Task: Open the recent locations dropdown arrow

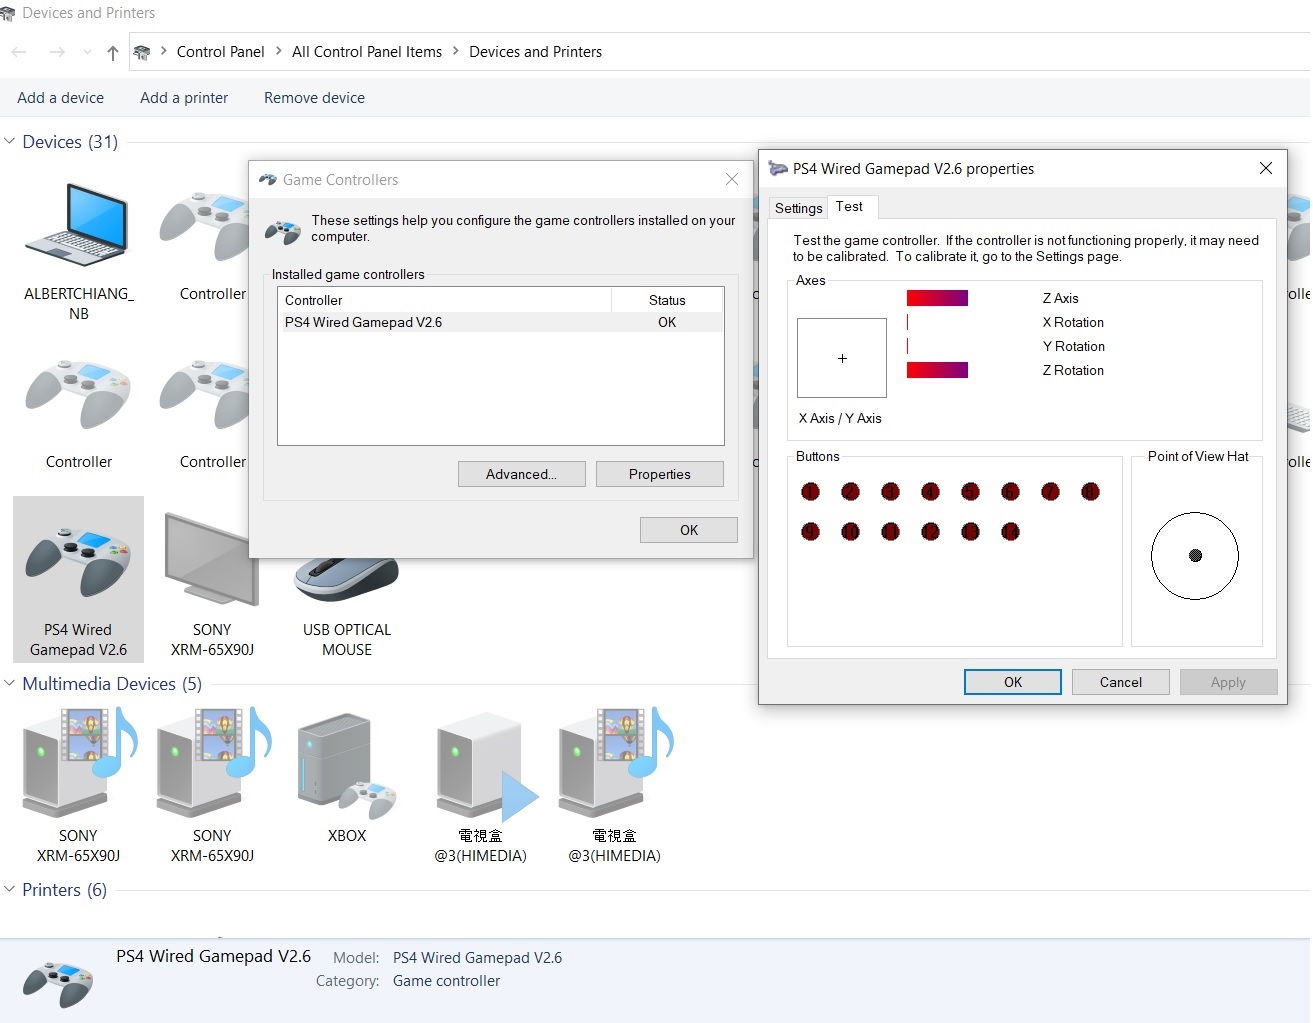Action: (87, 52)
